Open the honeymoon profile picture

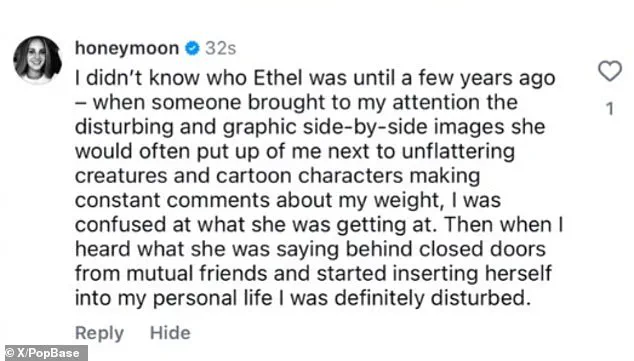click(37, 60)
